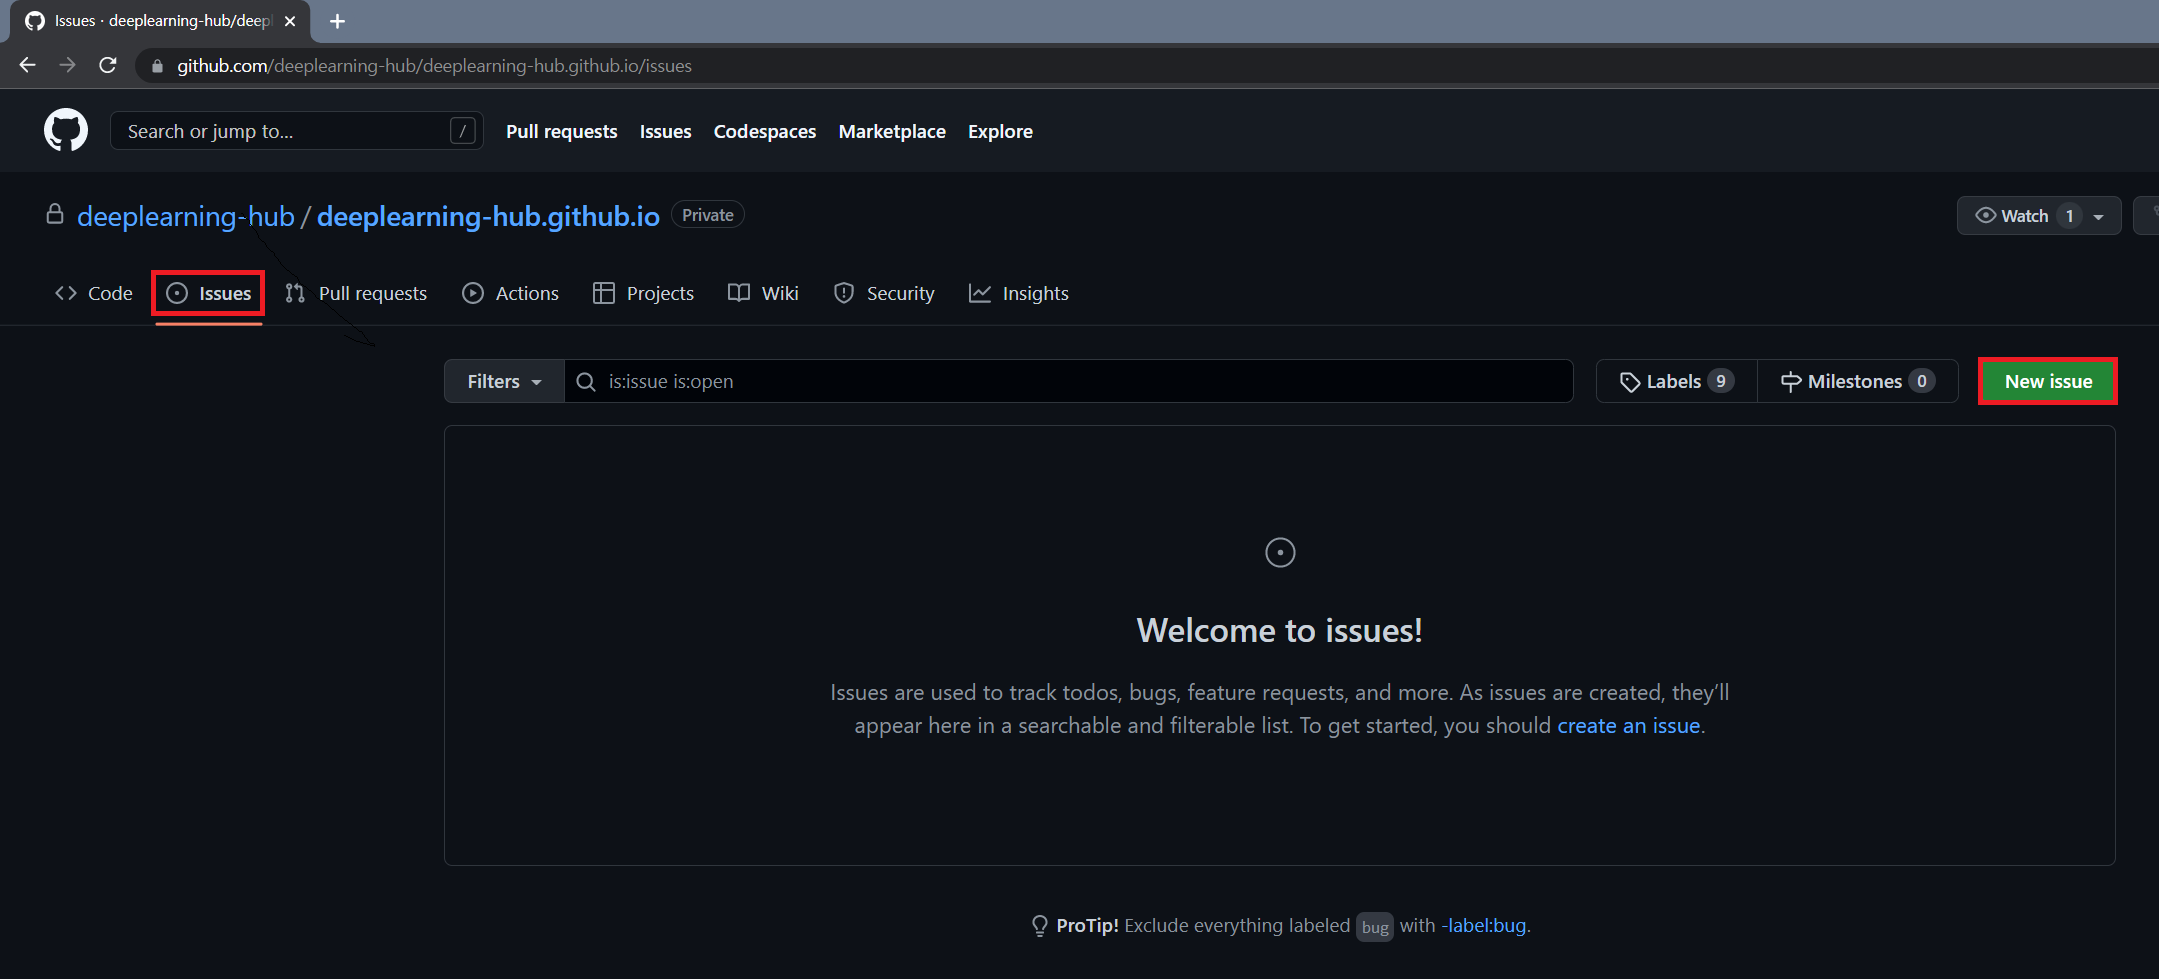The height and width of the screenshot is (979, 2159).
Task: Click the green New issue button
Action: coord(2048,381)
